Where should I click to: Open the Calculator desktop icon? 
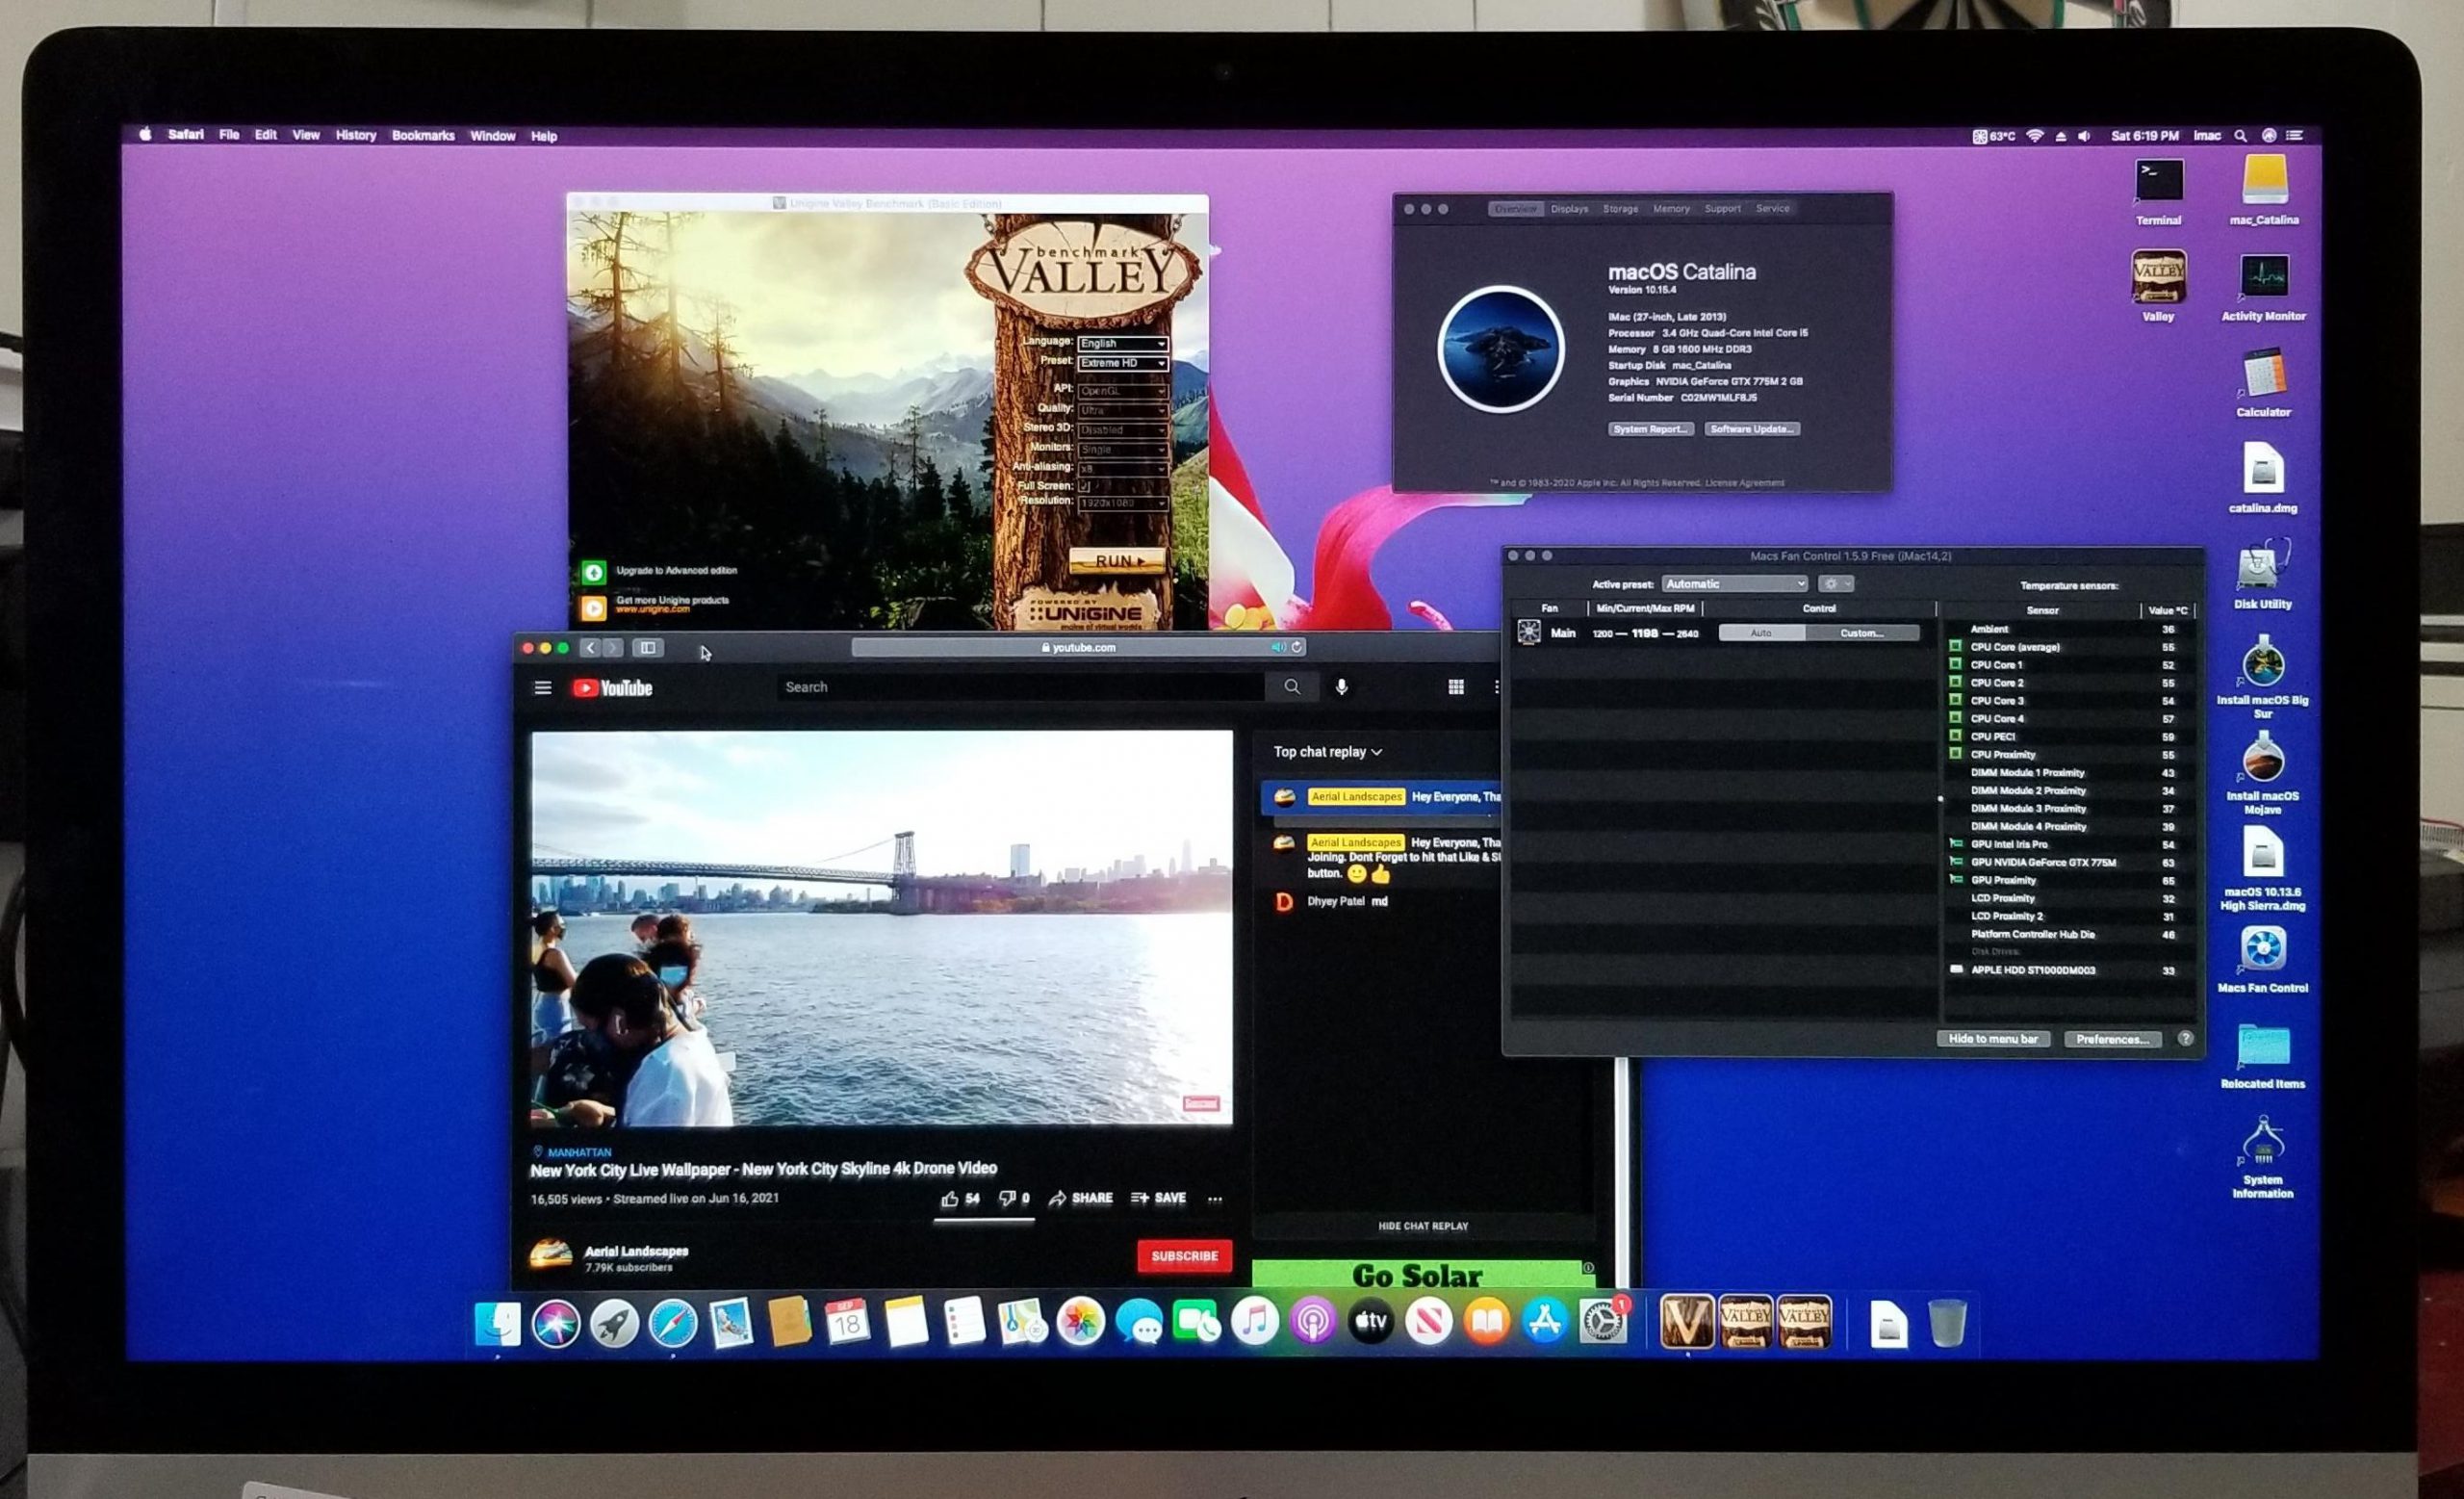pos(2264,383)
